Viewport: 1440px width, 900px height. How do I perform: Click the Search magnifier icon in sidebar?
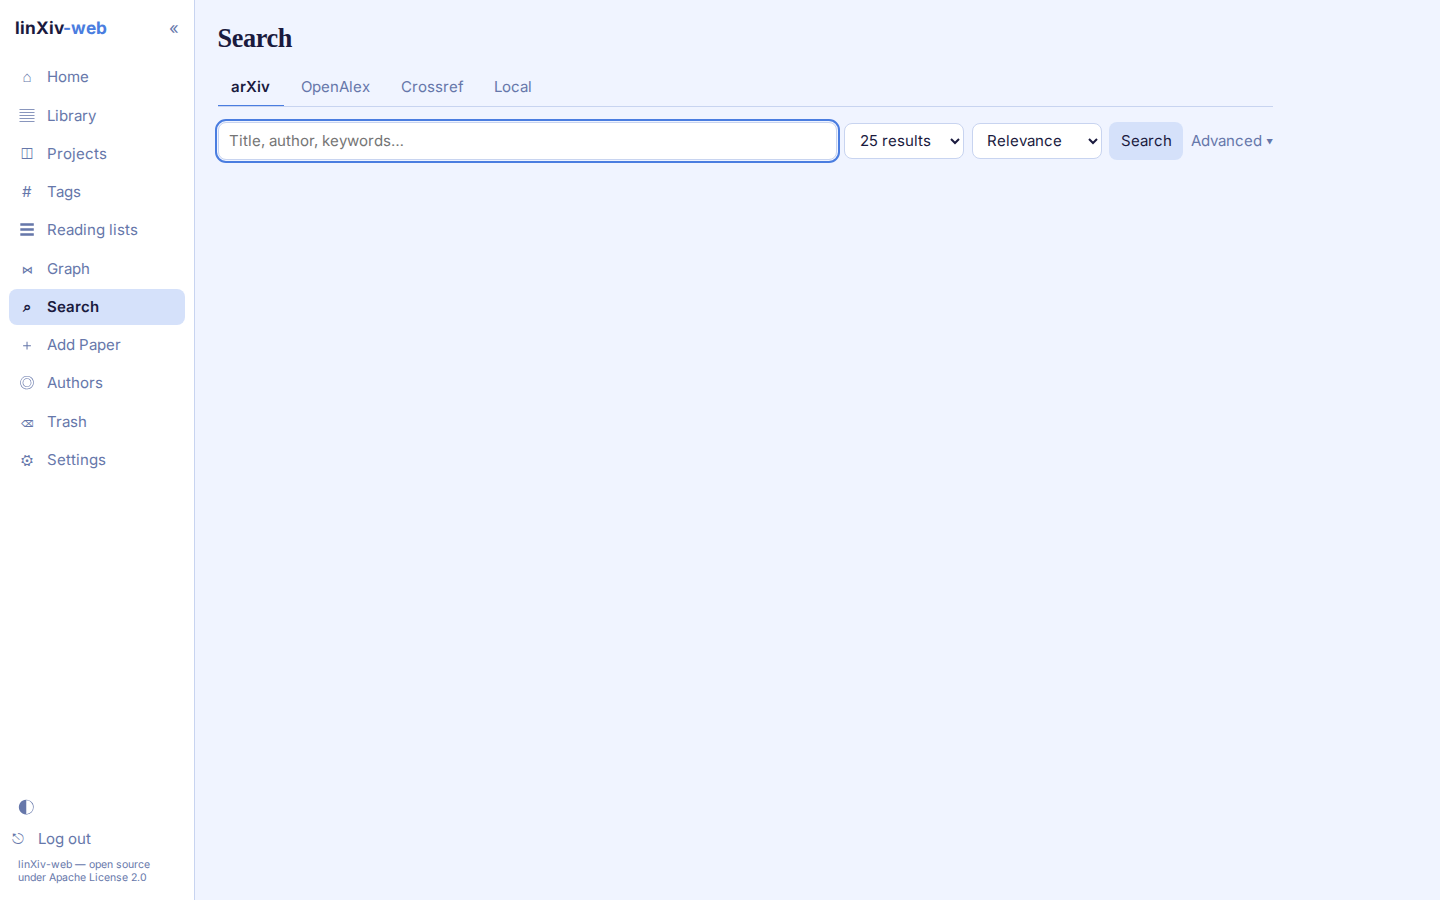(27, 307)
